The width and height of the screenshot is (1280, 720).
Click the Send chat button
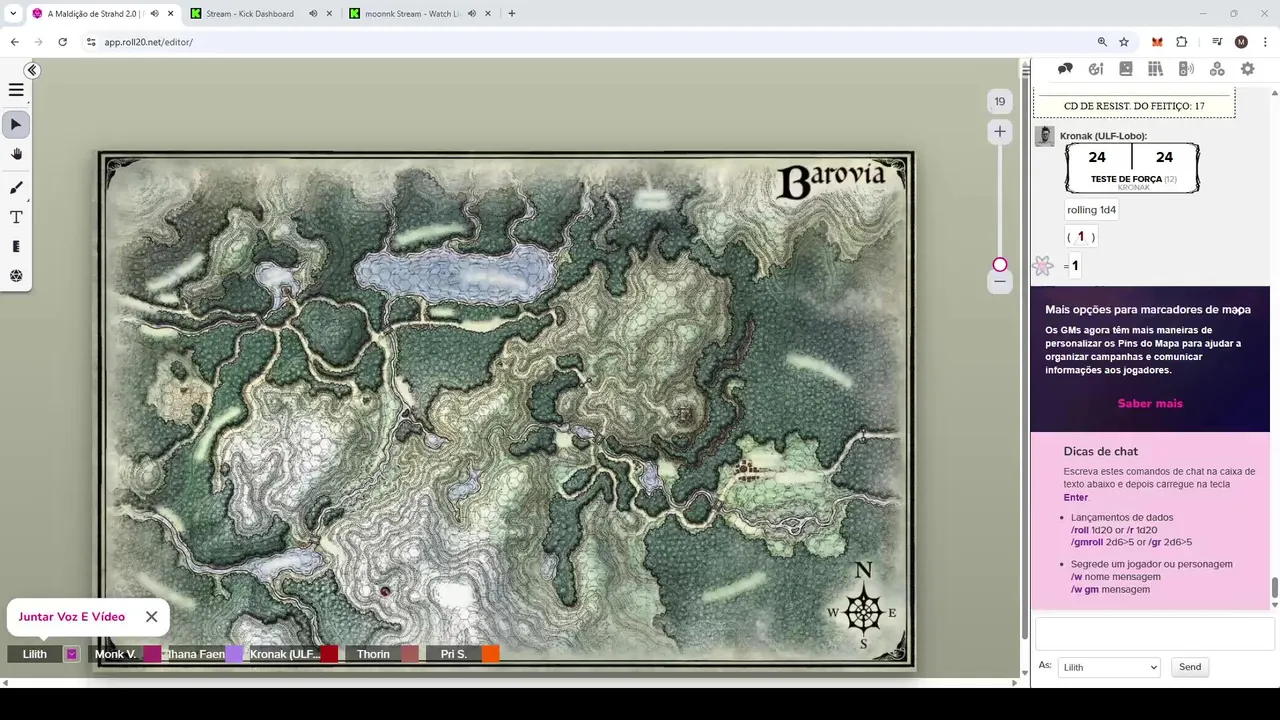(x=1190, y=667)
